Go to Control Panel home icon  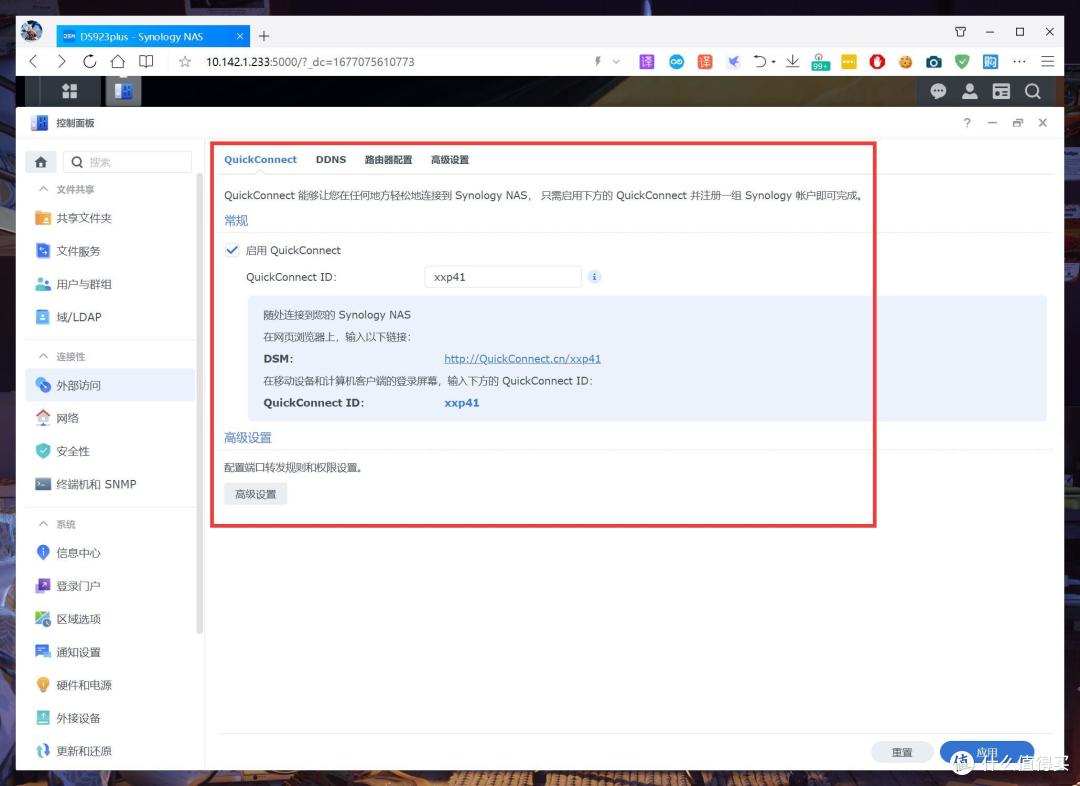tap(41, 162)
